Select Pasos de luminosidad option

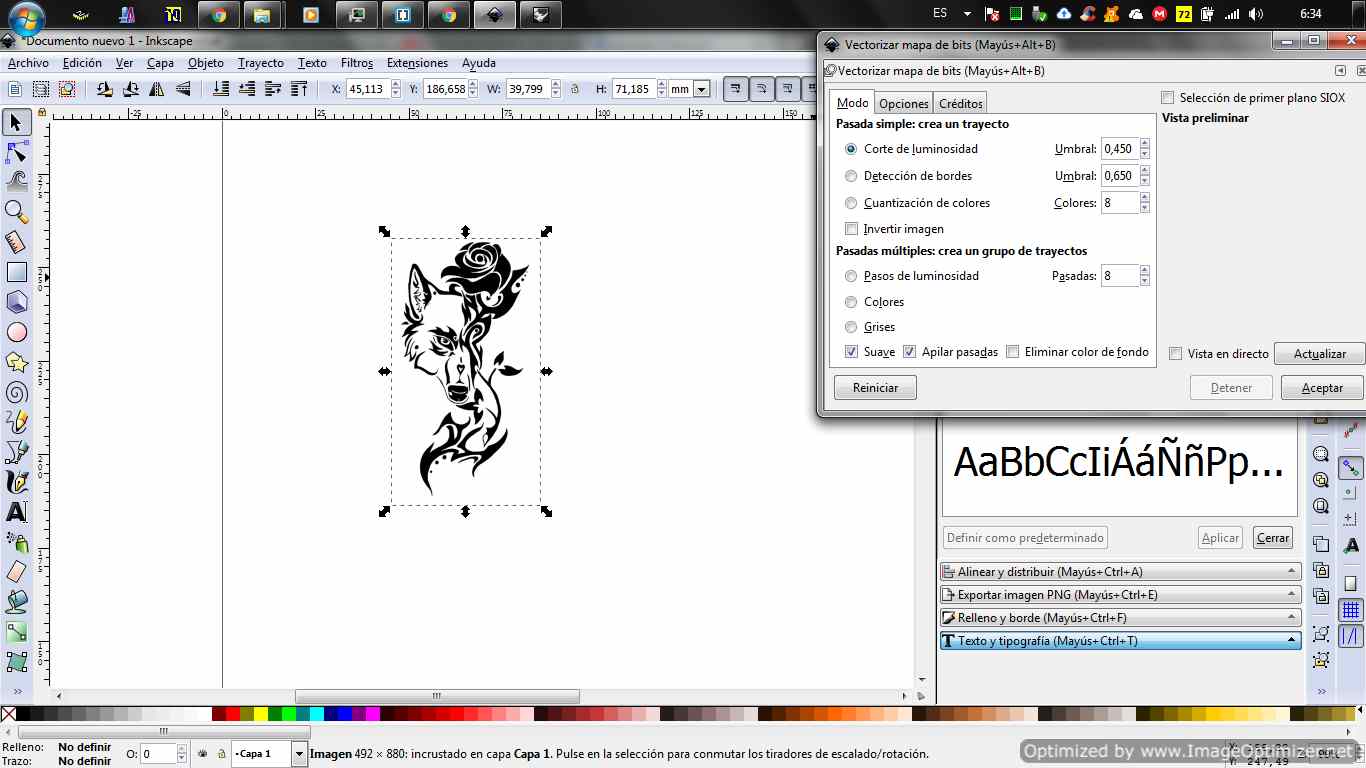(851, 276)
